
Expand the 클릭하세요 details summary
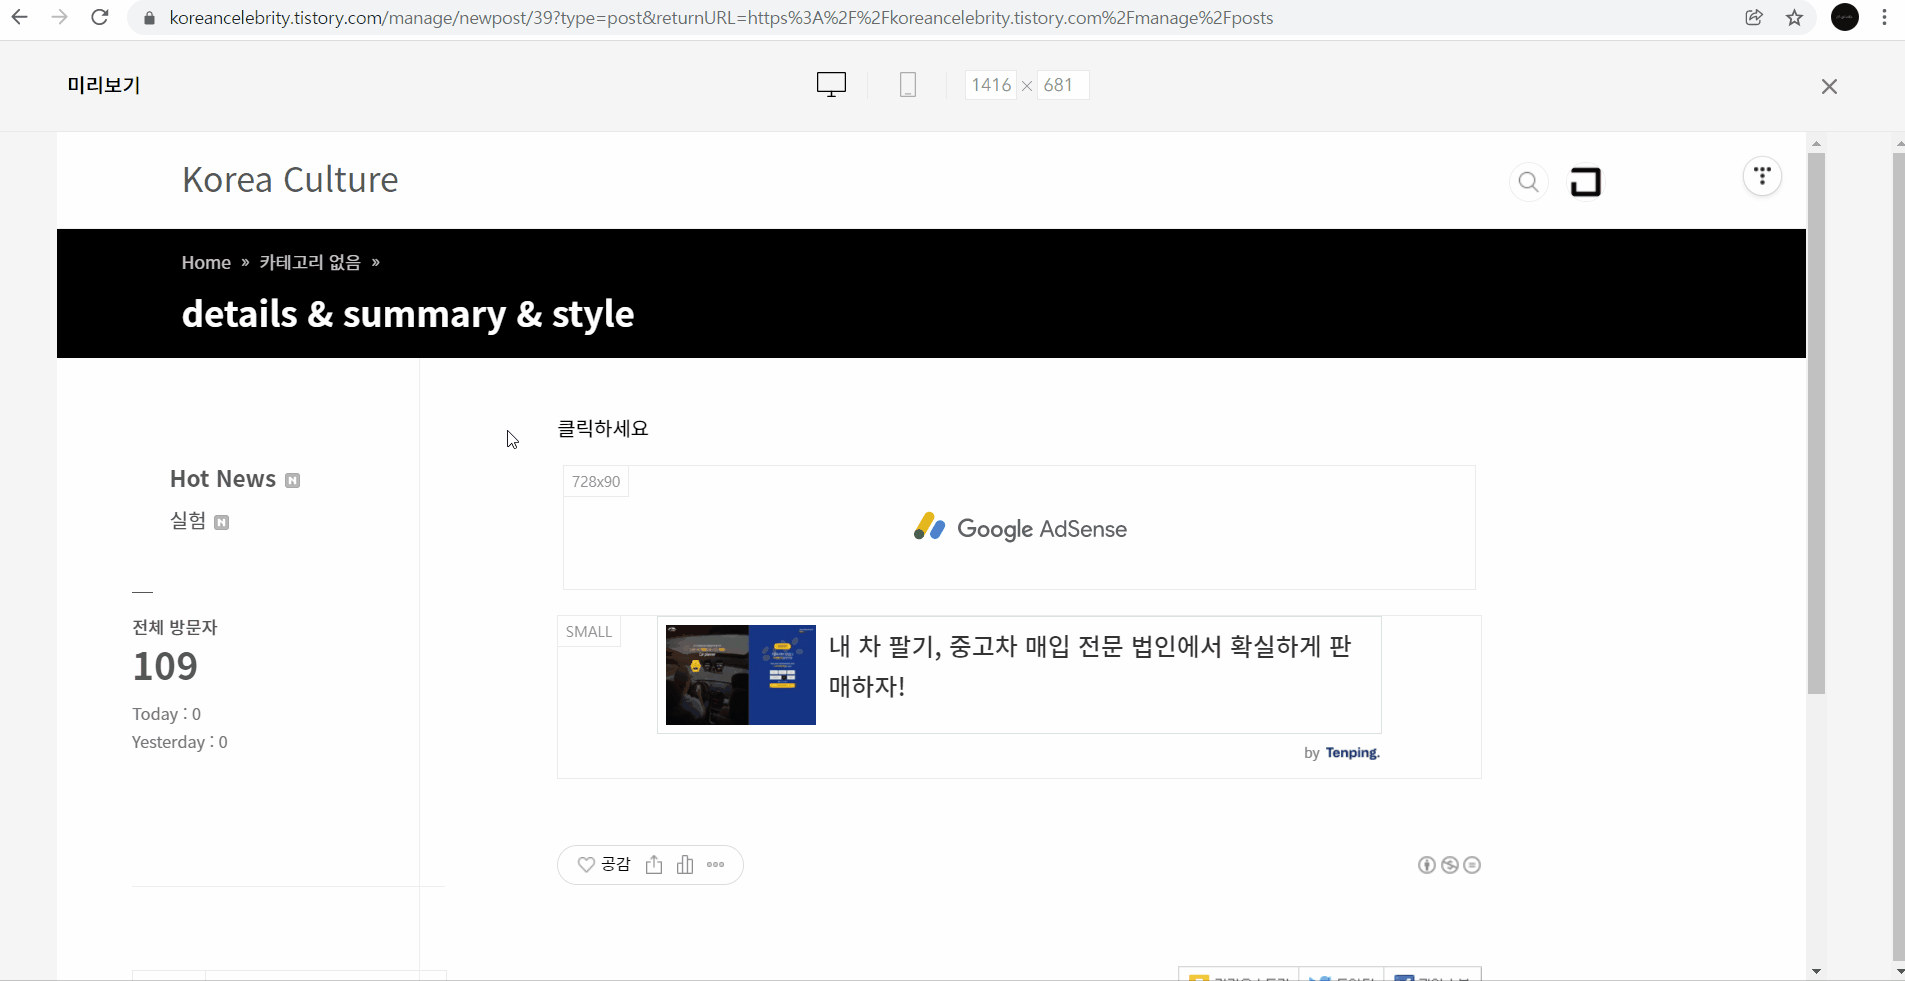point(603,428)
